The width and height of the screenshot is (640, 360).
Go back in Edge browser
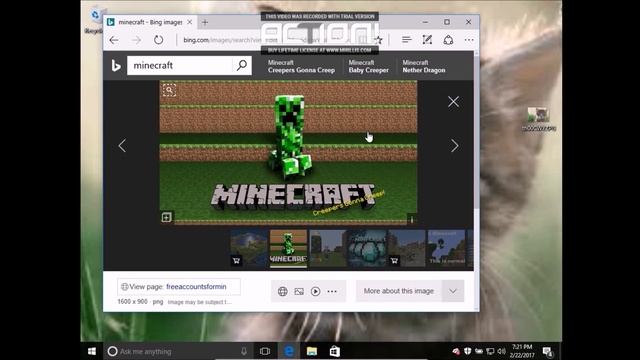coord(114,40)
